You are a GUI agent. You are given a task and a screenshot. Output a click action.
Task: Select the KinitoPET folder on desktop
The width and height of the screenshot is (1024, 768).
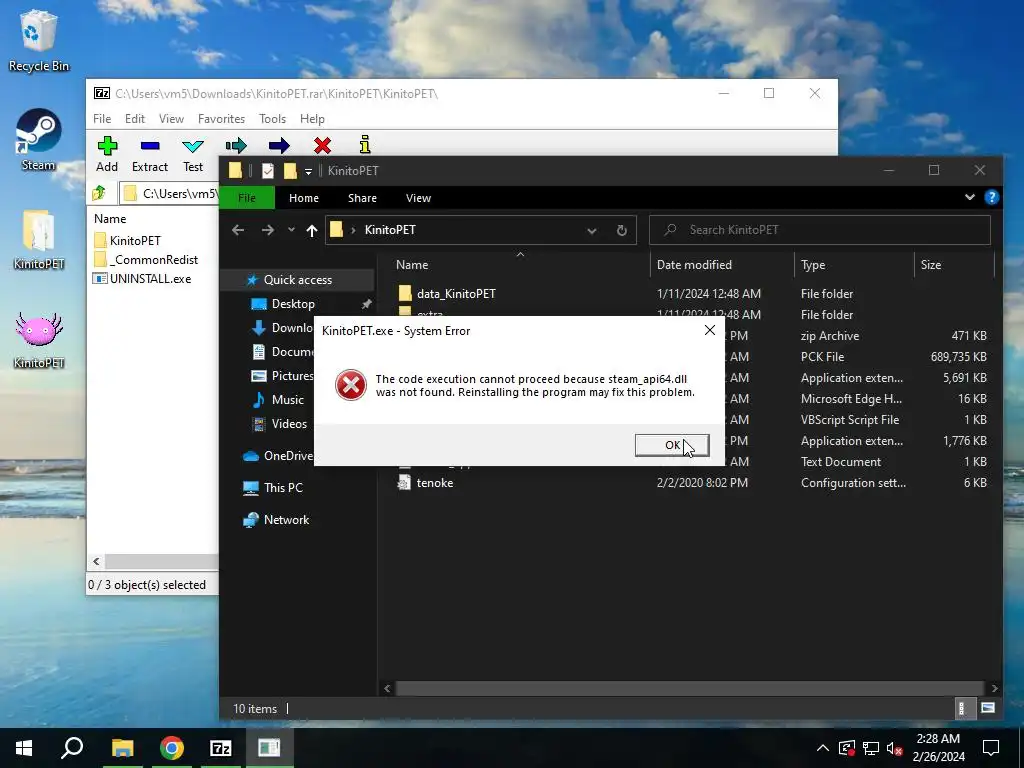pyautogui.click(x=39, y=240)
